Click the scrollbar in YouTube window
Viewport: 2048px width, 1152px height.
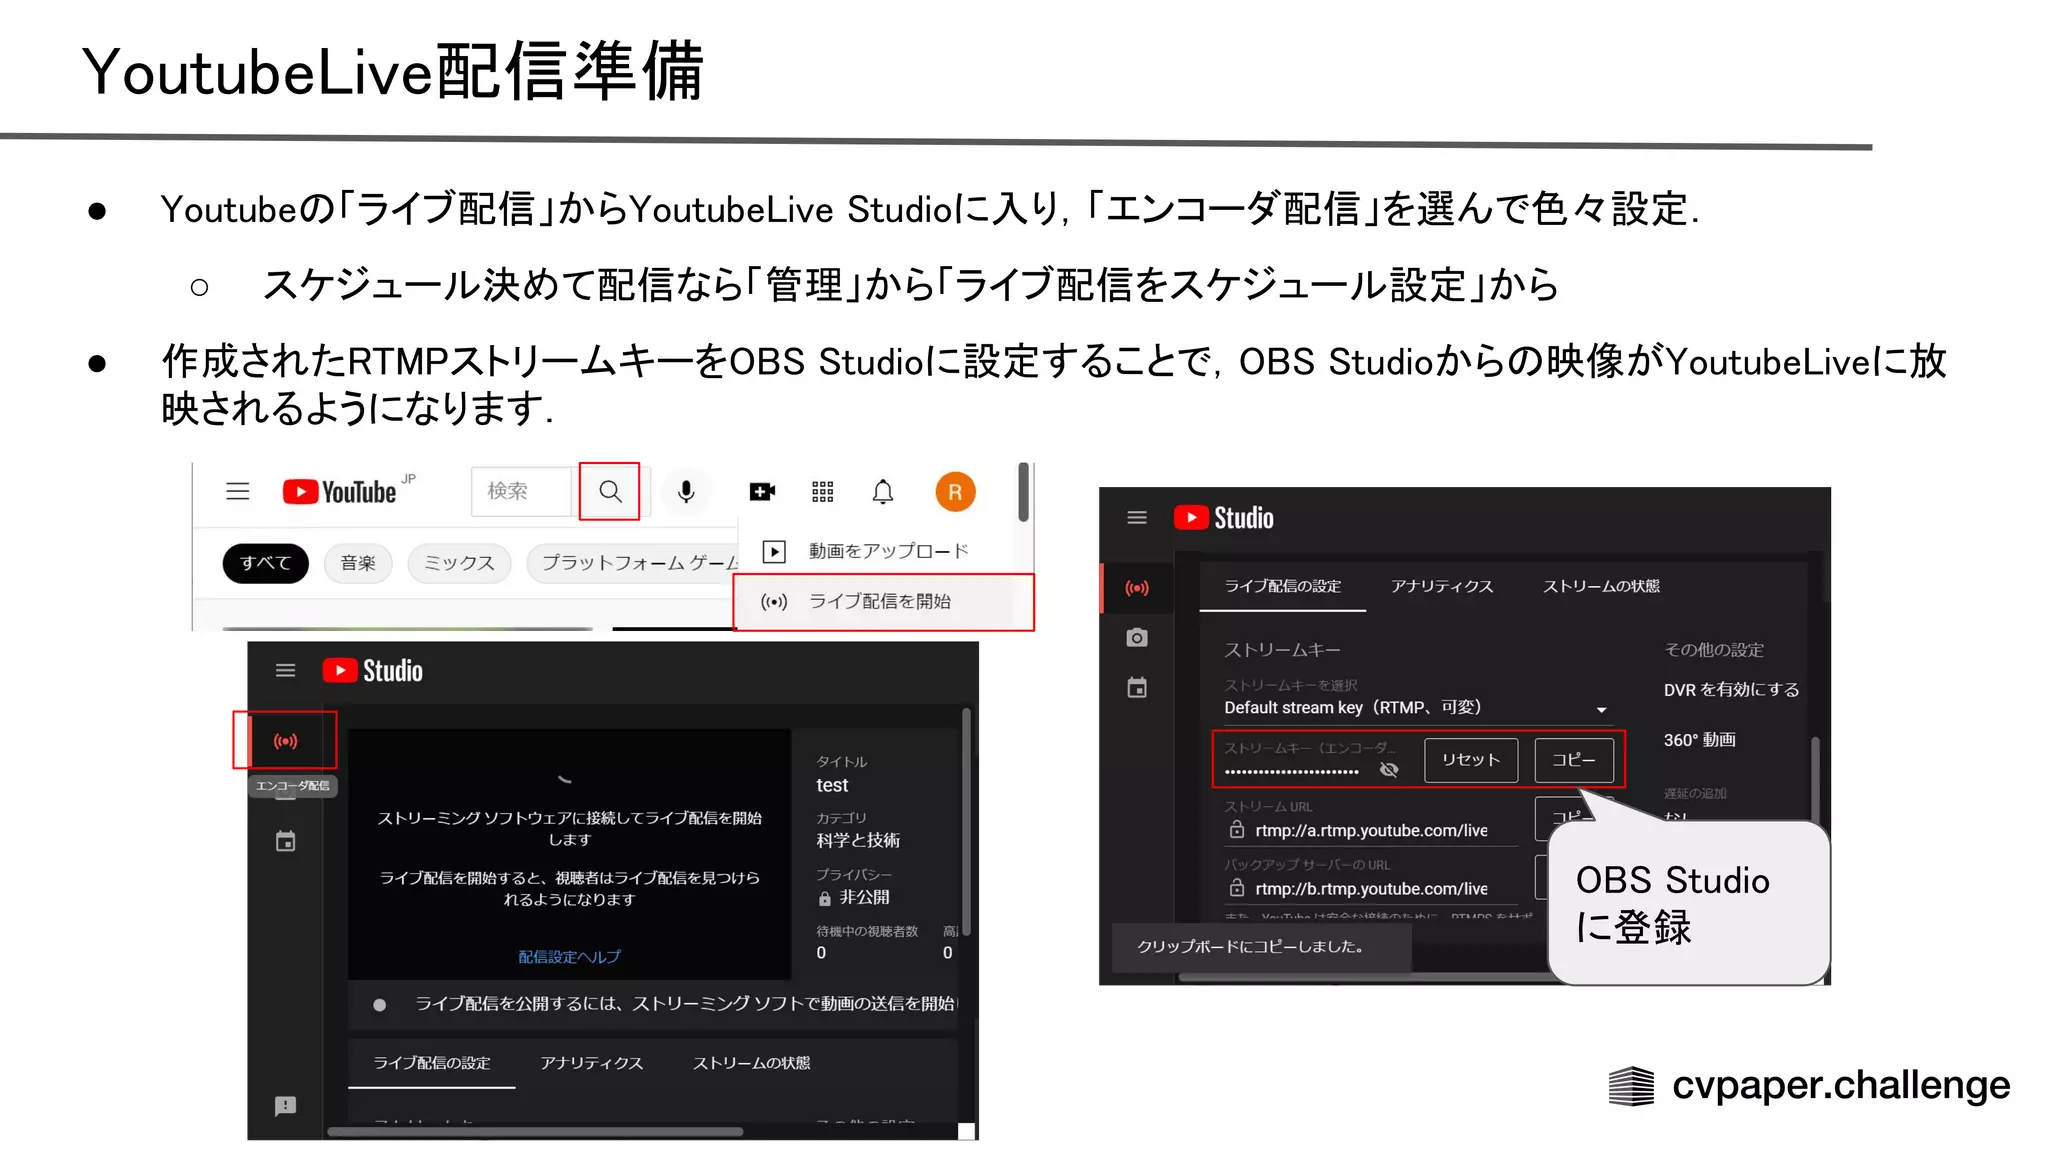[1023, 492]
